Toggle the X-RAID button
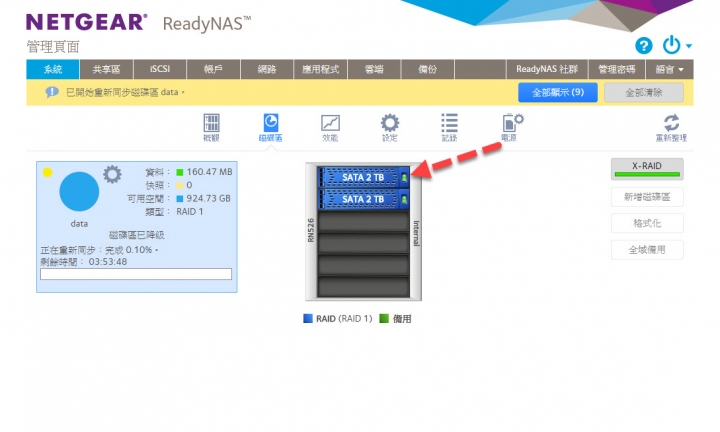 [647, 169]
